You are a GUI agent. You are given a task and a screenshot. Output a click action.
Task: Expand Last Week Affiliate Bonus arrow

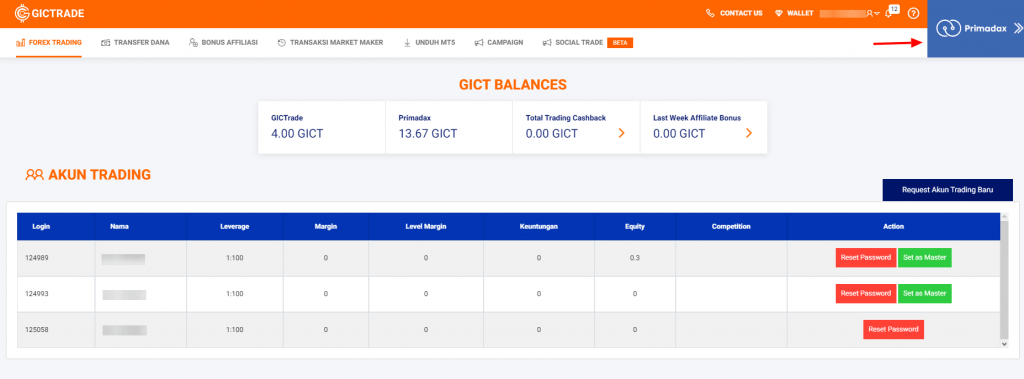tap(748, 133)
